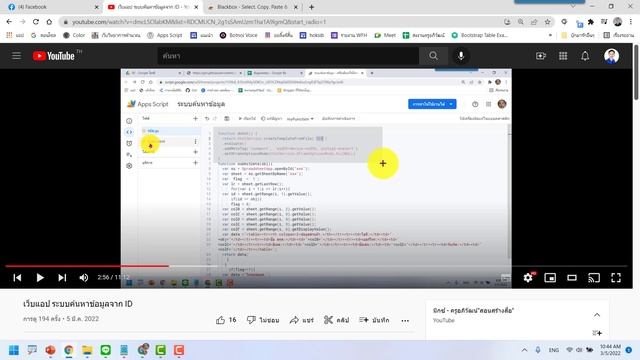Dislike the video with thumbs-down icon
640x360 pixels.
[x=251, y=320]
